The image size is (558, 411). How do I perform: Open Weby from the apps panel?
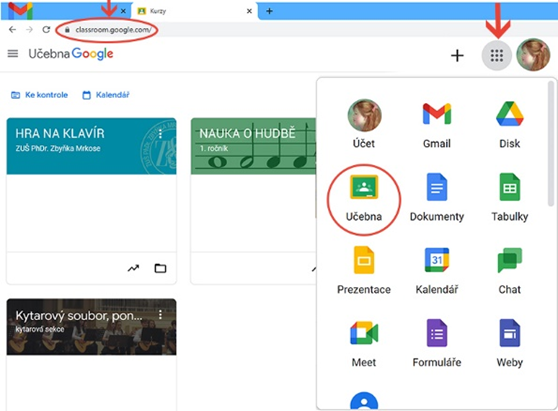[x=510, y=343]
